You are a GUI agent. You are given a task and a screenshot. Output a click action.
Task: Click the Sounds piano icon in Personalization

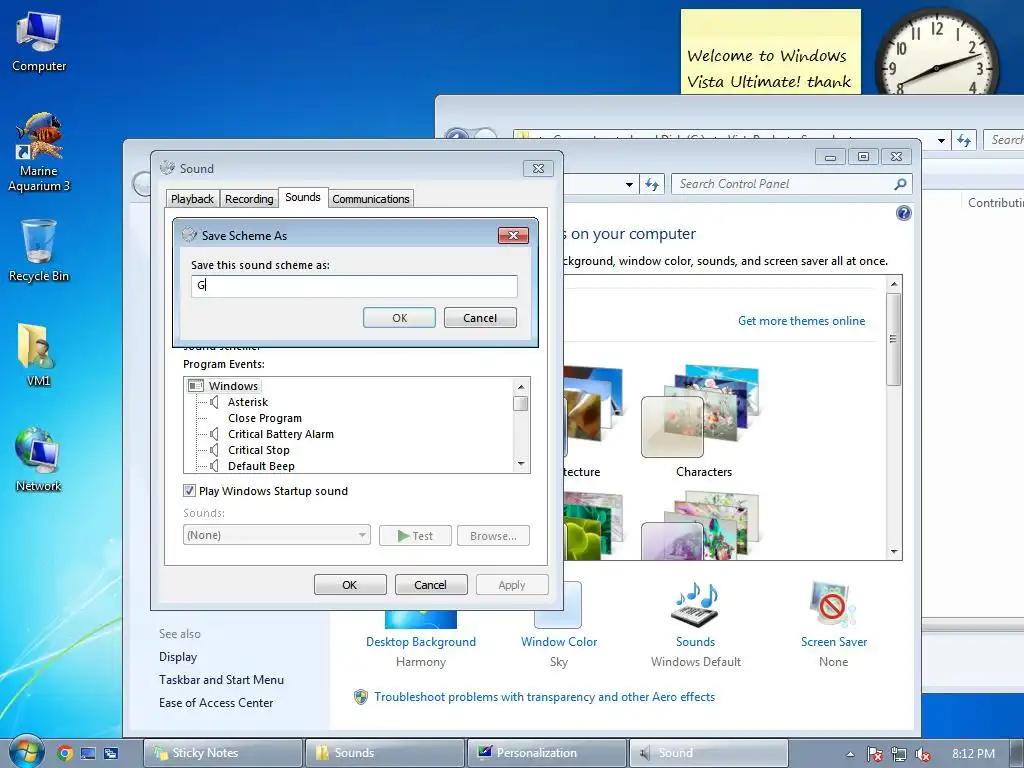(696, 604)
